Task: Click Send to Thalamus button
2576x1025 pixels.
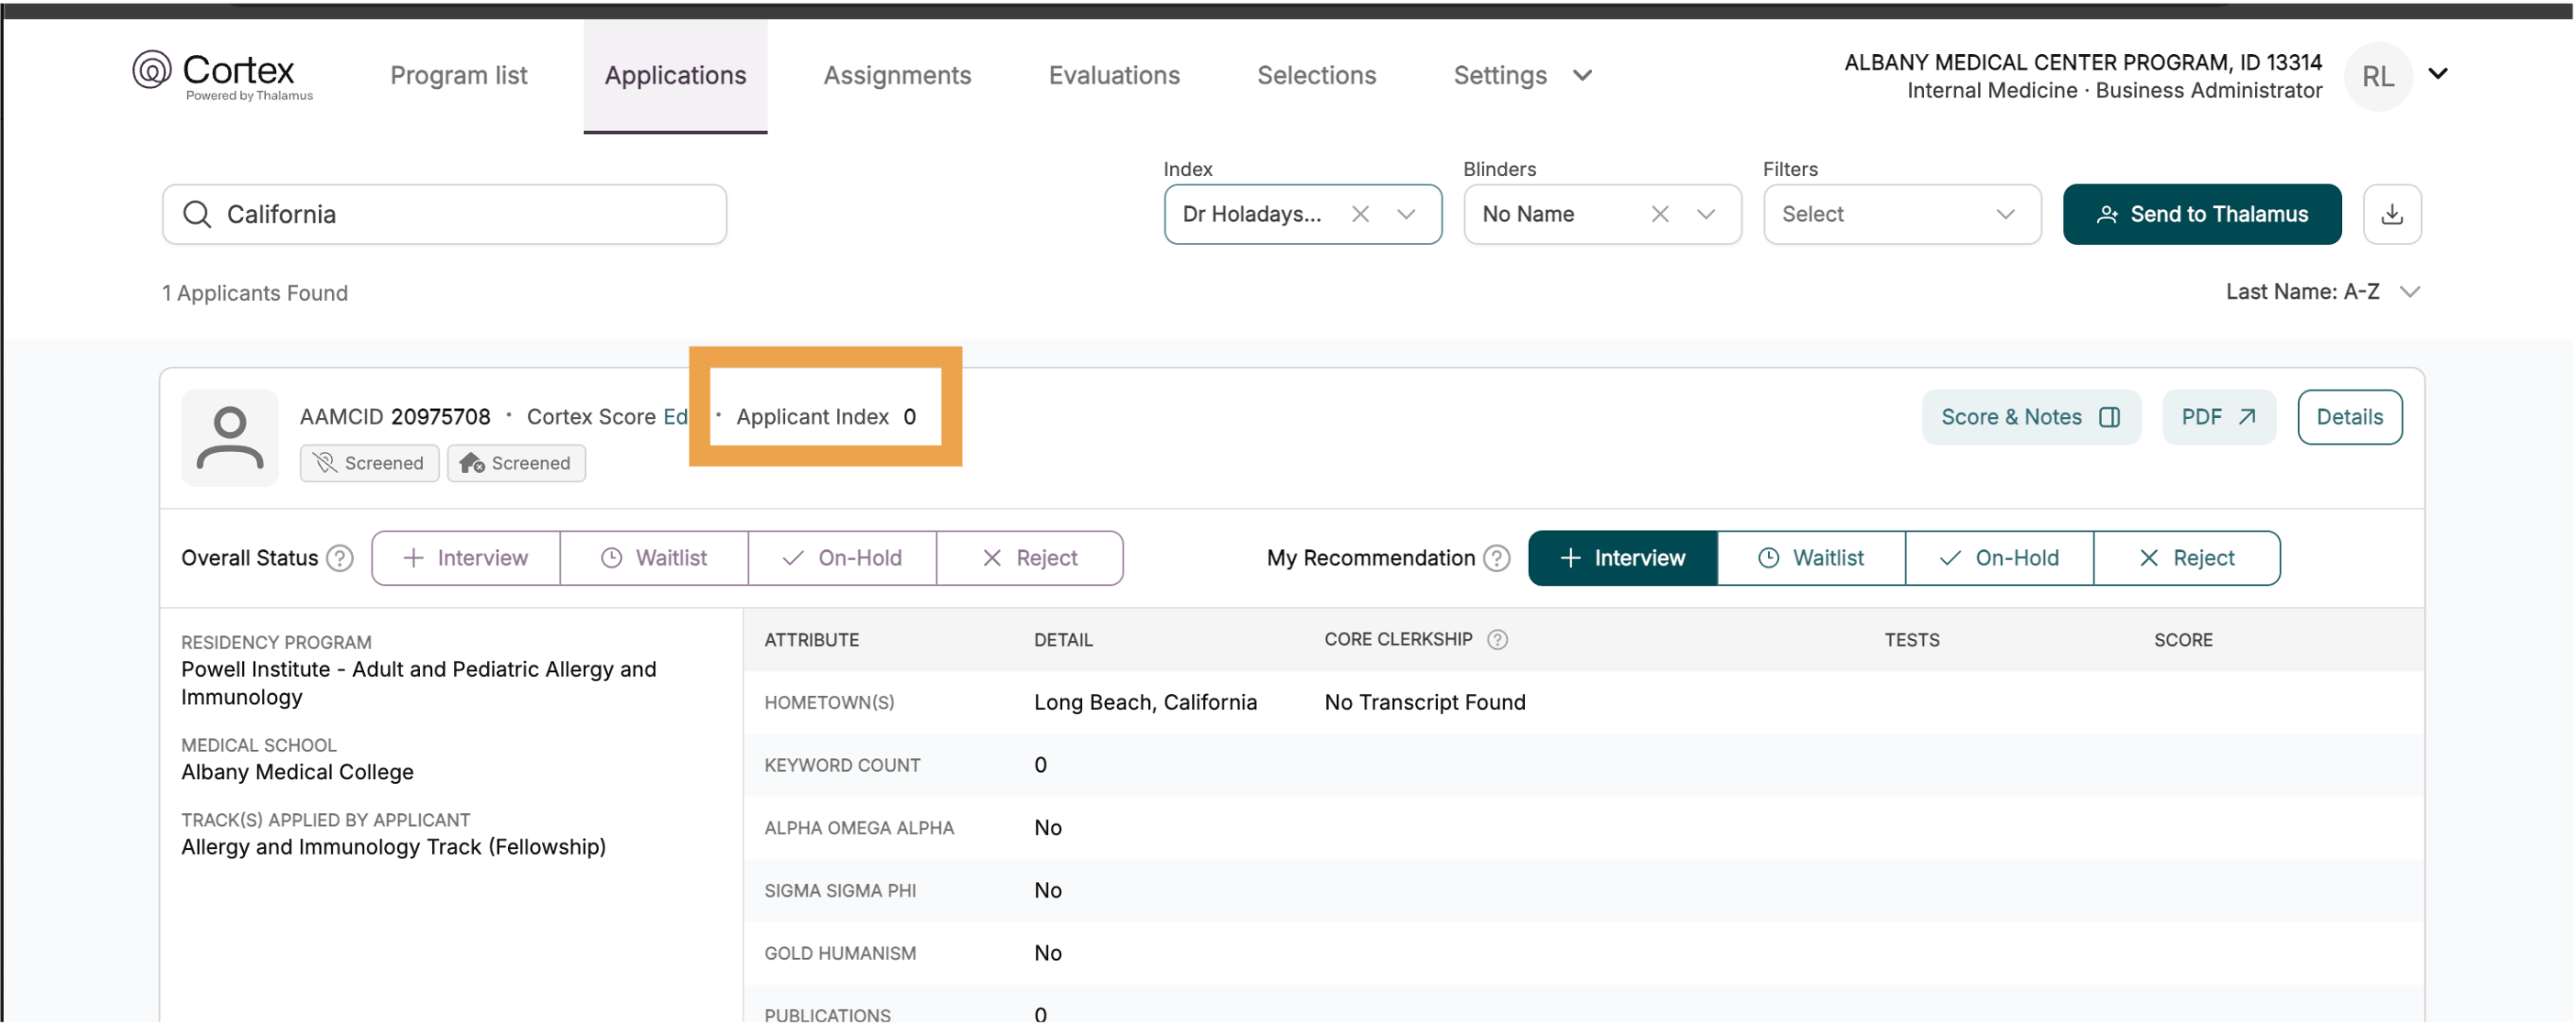Action: pyautogui.click(x=2201, y=214)
